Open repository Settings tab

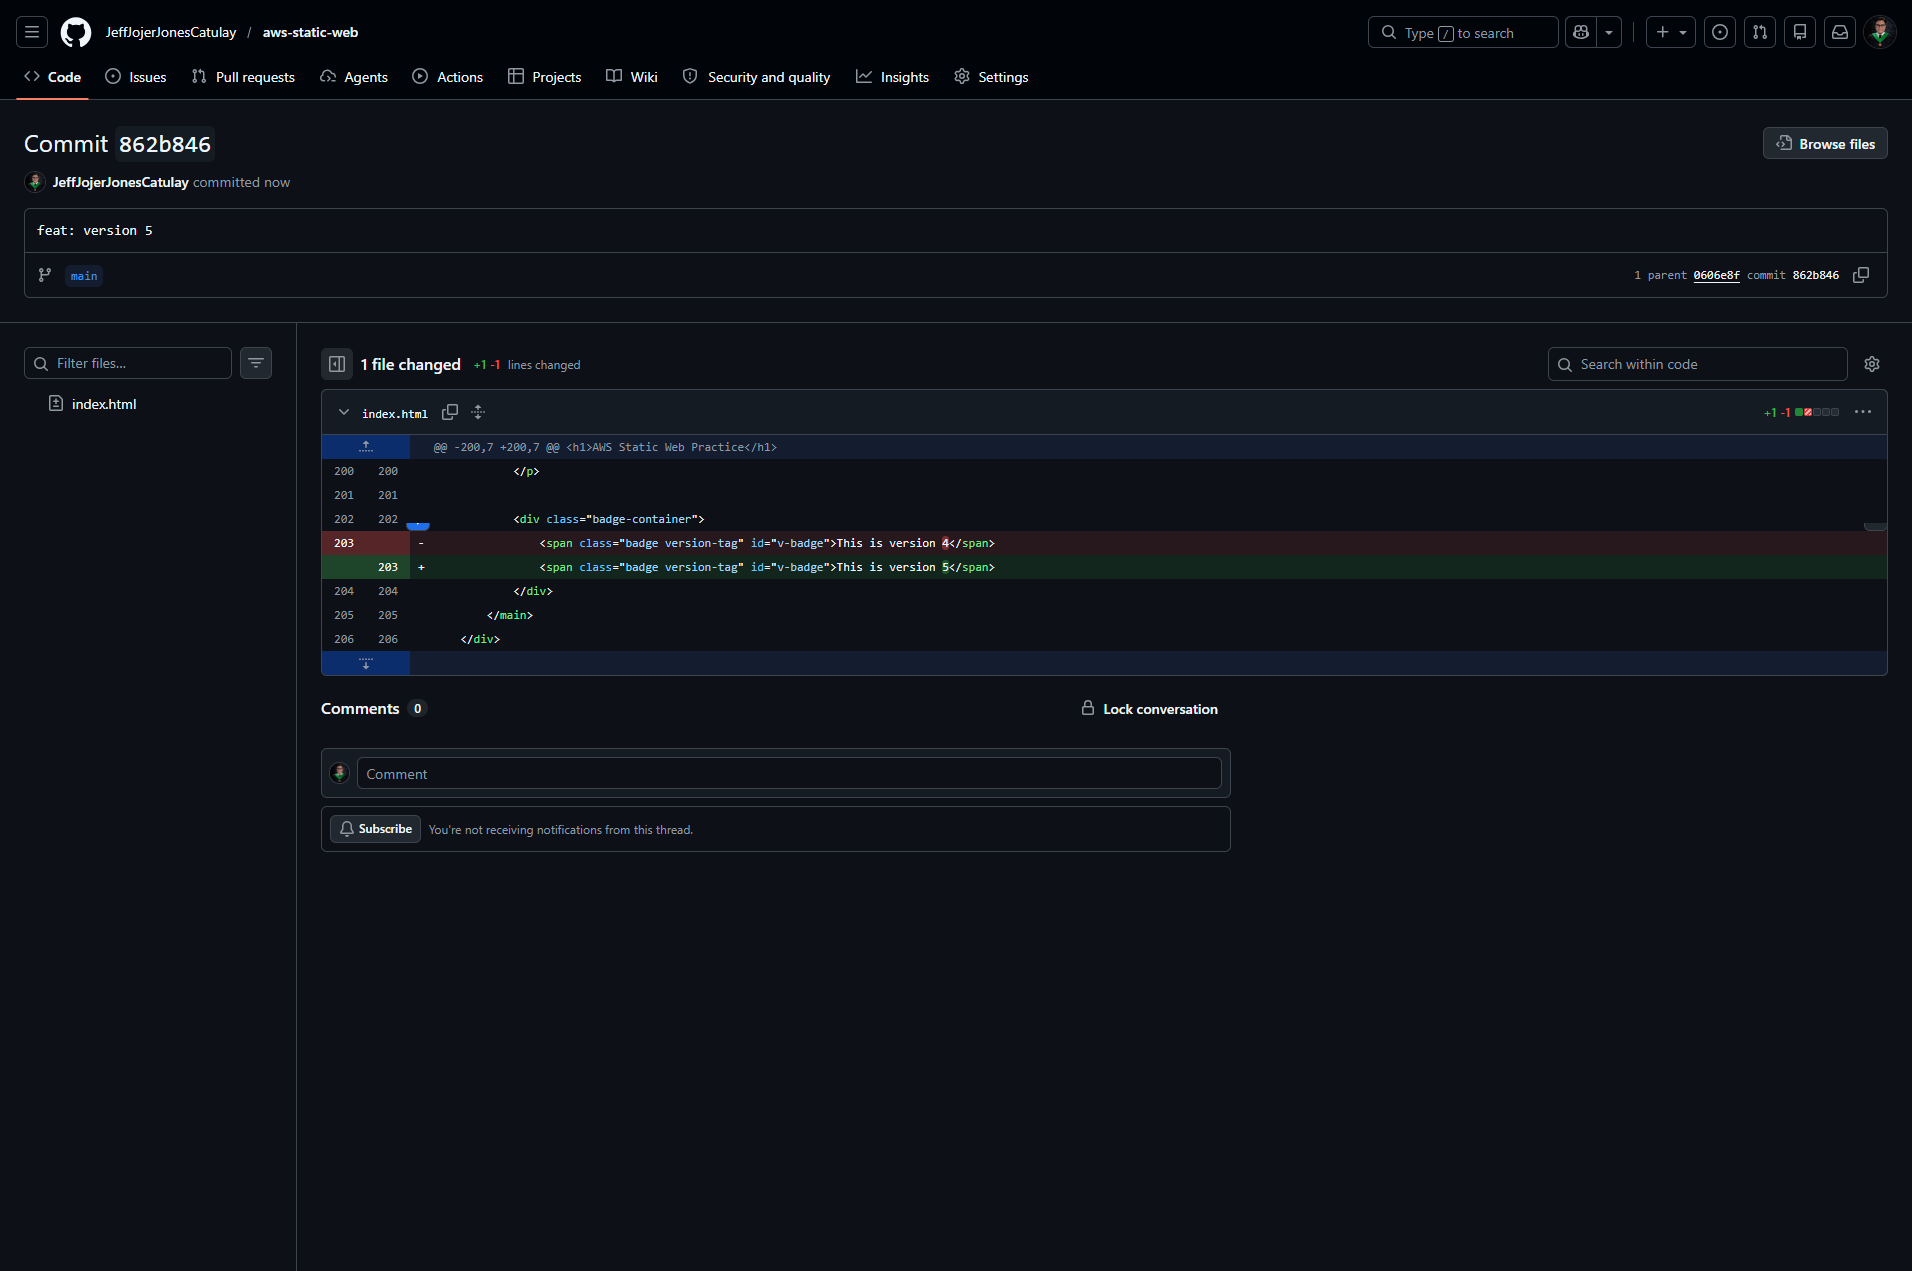[991, 77]
